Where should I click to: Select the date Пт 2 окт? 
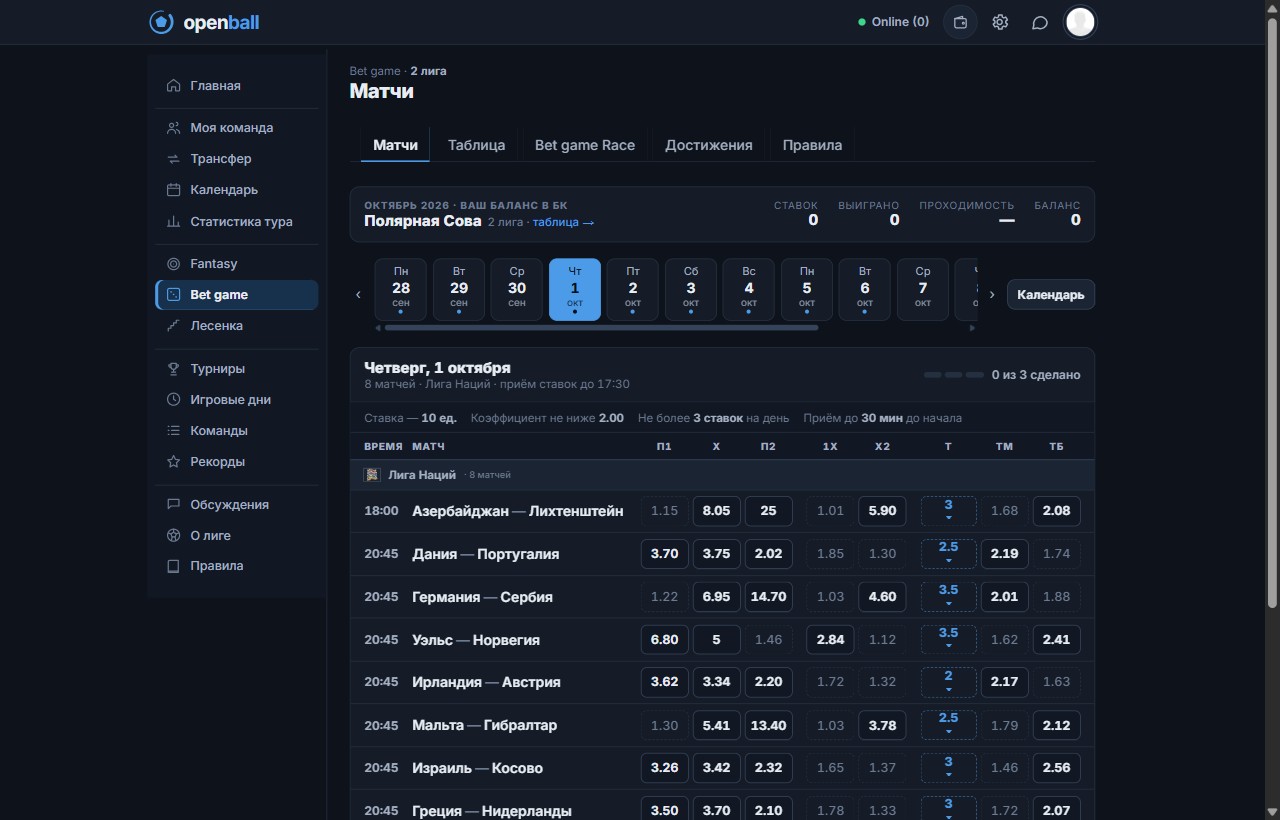633,290
